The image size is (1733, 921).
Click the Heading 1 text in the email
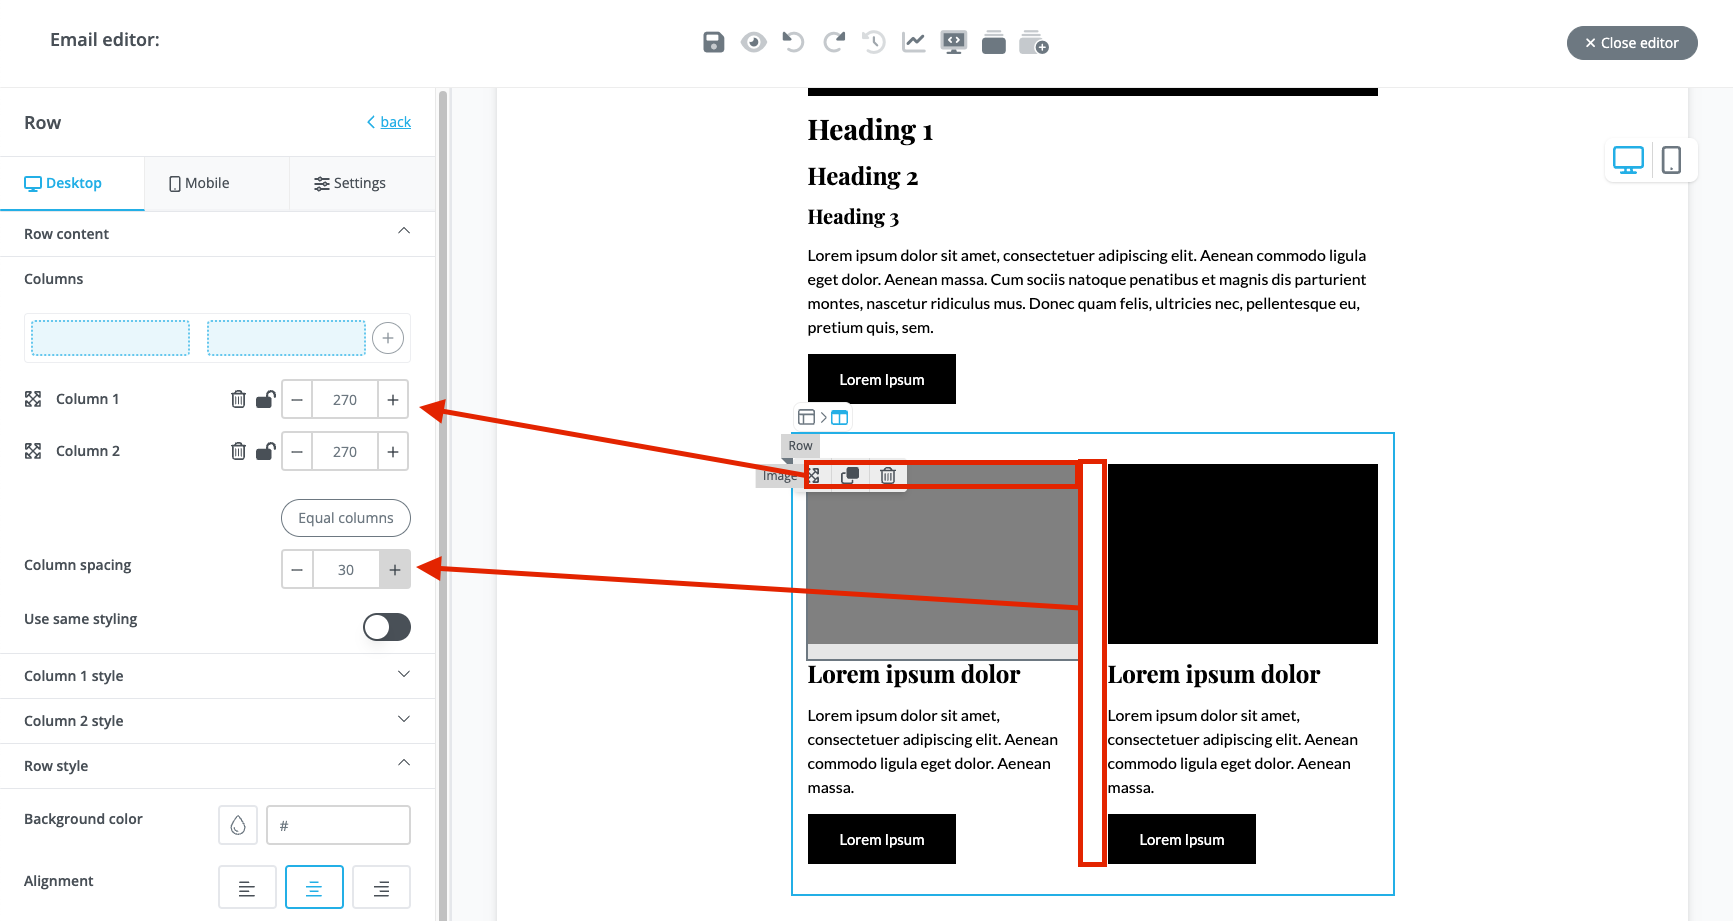coord(870,130)
